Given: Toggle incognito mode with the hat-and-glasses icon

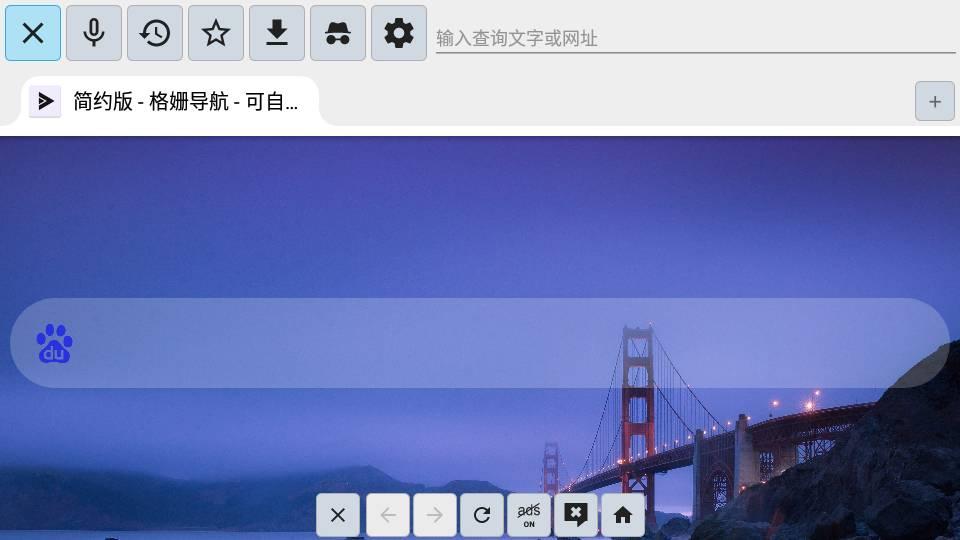Looking at the screenshot, I should 338,33.
